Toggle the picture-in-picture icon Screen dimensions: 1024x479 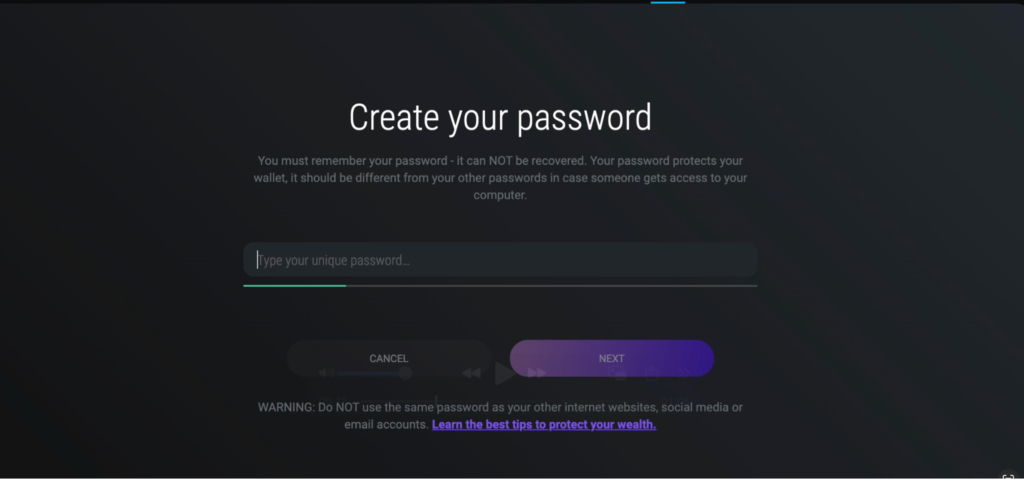(x=617, y=373)
